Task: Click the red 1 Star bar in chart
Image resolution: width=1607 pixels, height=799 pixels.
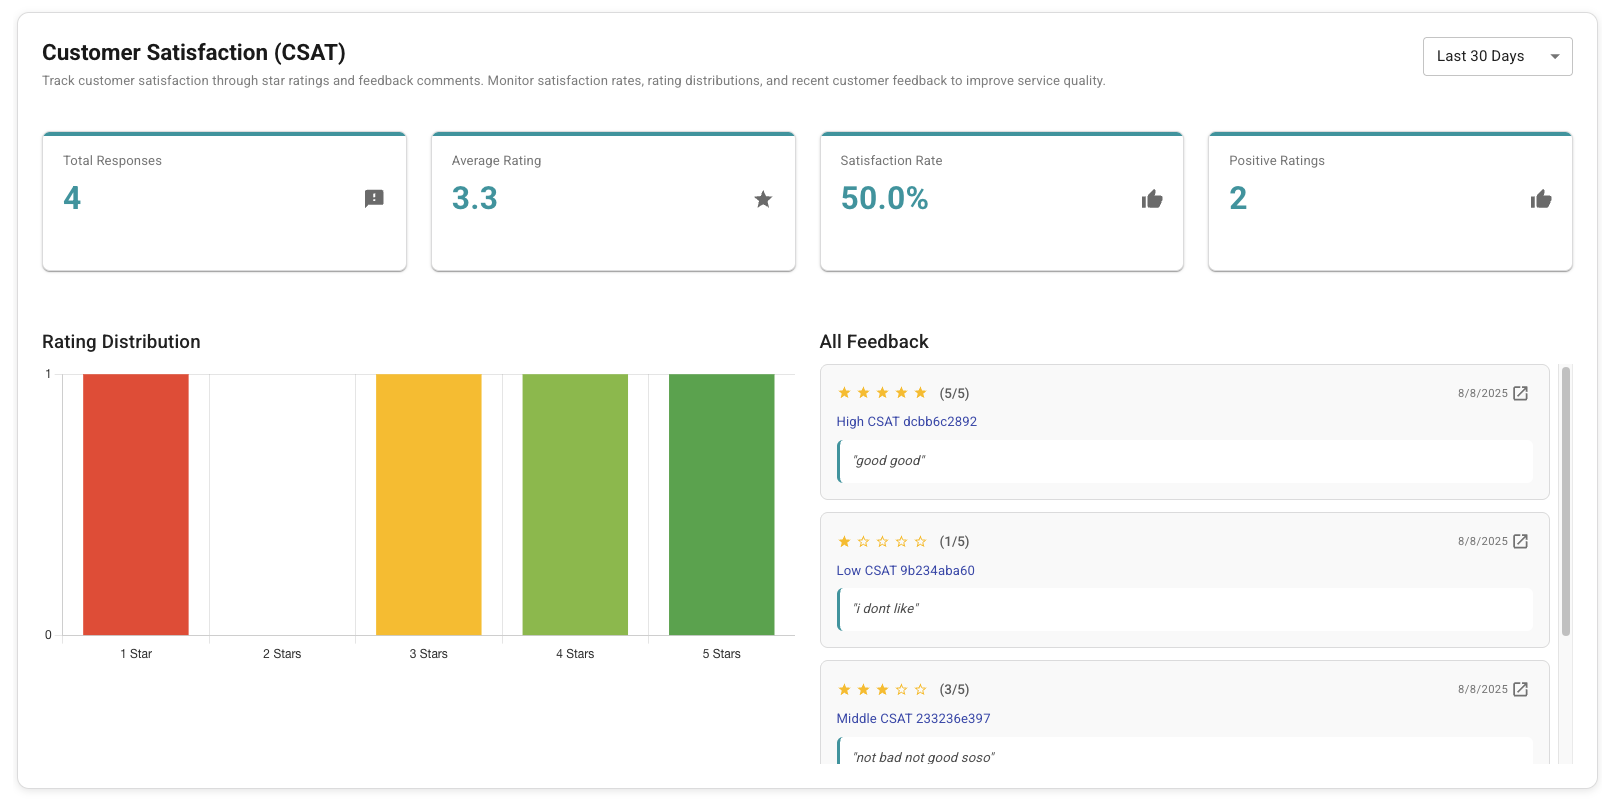Action: (x=136, y=504)
